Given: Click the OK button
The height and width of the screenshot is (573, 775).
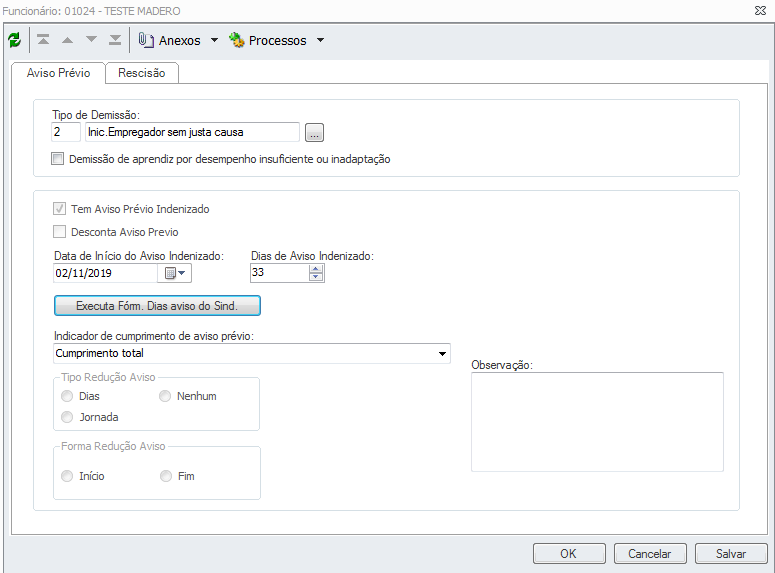Looking at the screenshot, I should [569, 554].
